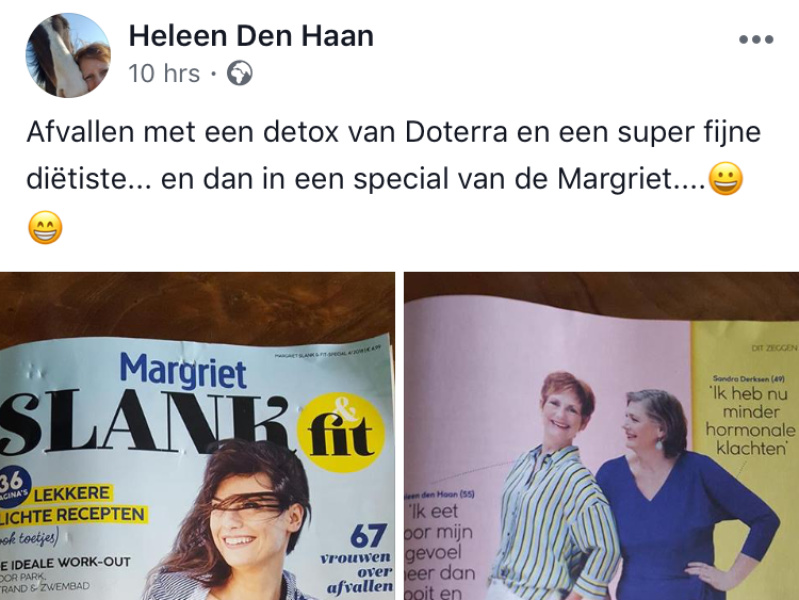Click the post text starting 'Afvallen met een detox'
Viewport: 799px width, 600px height.
pos(393,155)
